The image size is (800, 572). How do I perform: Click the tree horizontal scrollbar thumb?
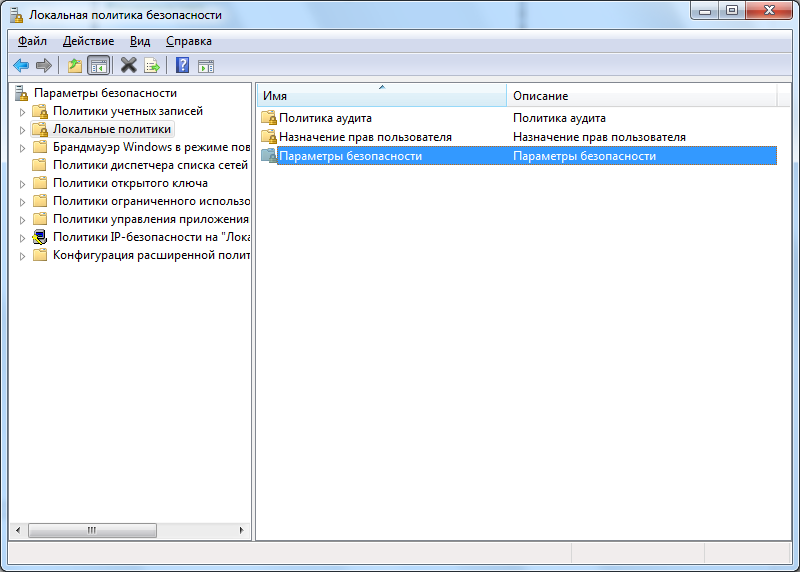point(92,530)
